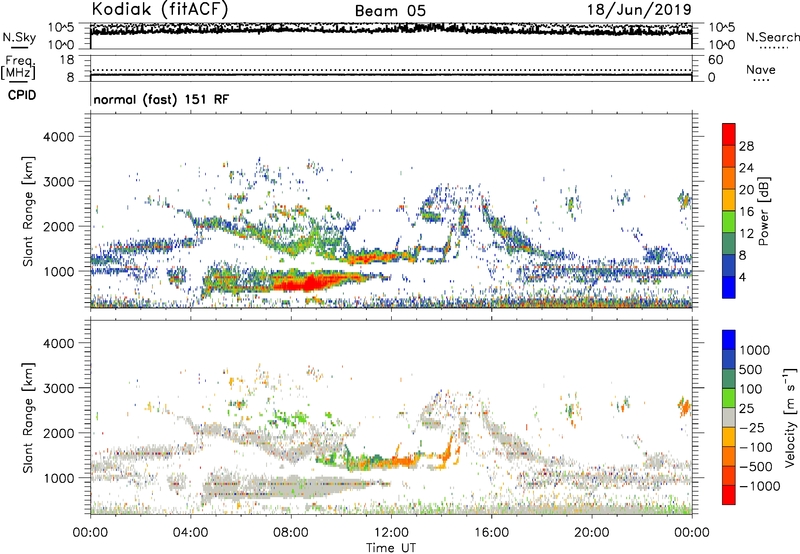This screenshot has height=554, width=800.
Task: Click the orange negative-velocity patch near 12:00
Action: tap(402, 461)
